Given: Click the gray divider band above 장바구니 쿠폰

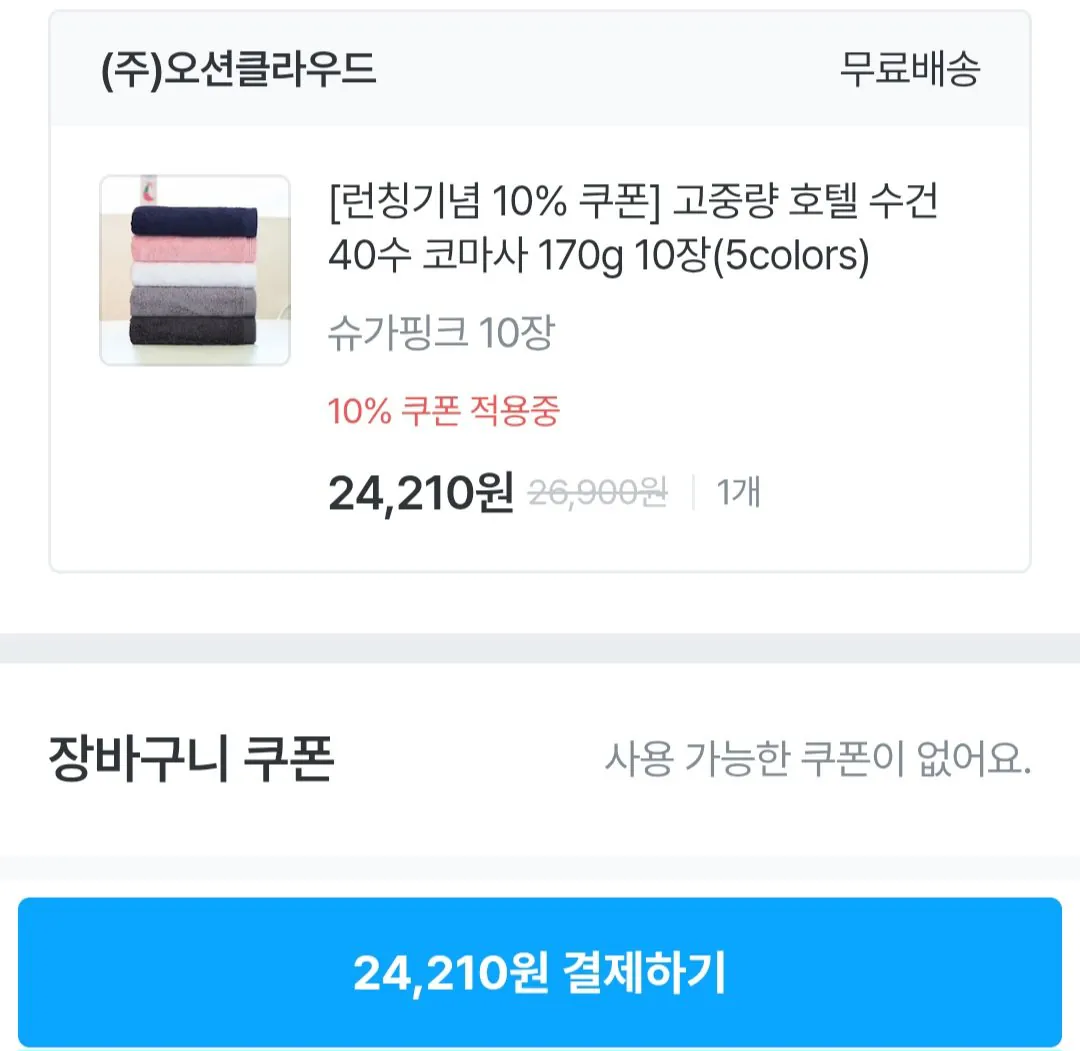Looking at the screenshot, I should (540, 648).
